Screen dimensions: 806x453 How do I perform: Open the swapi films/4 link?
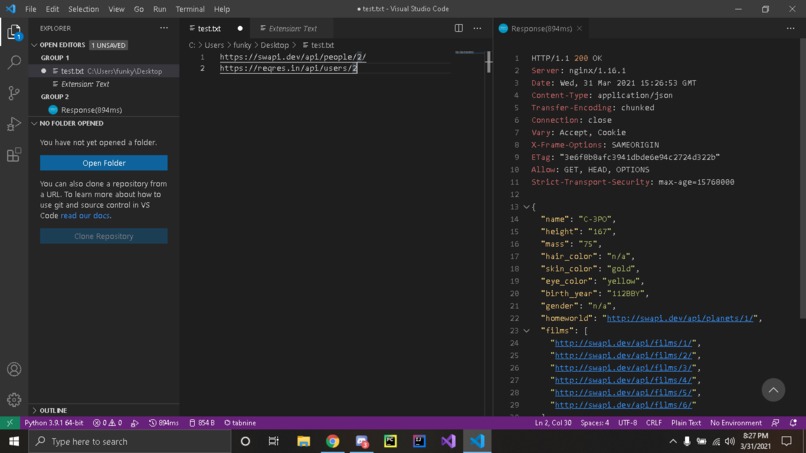pos(623,380)
